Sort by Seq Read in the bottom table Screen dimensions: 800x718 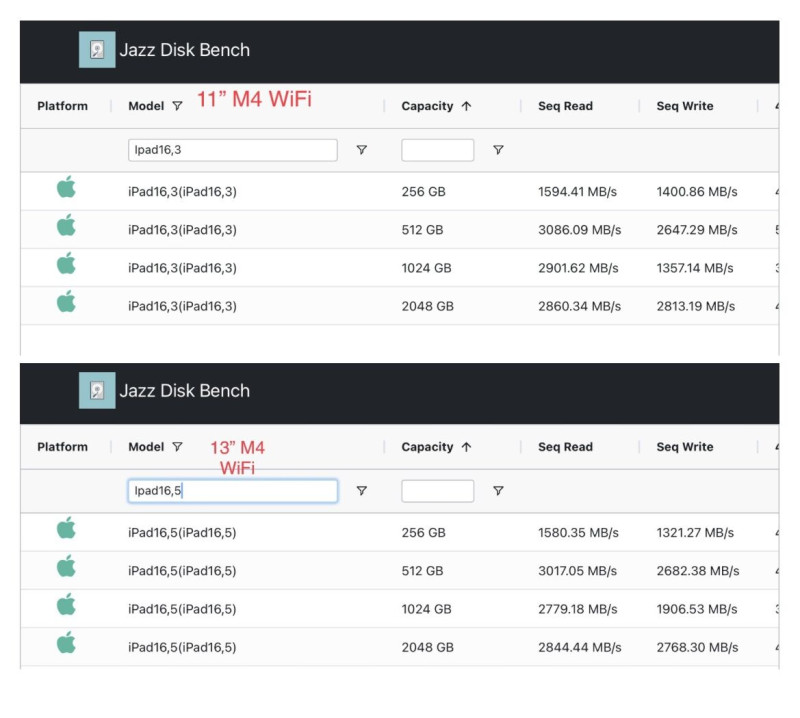pos(565,447)
